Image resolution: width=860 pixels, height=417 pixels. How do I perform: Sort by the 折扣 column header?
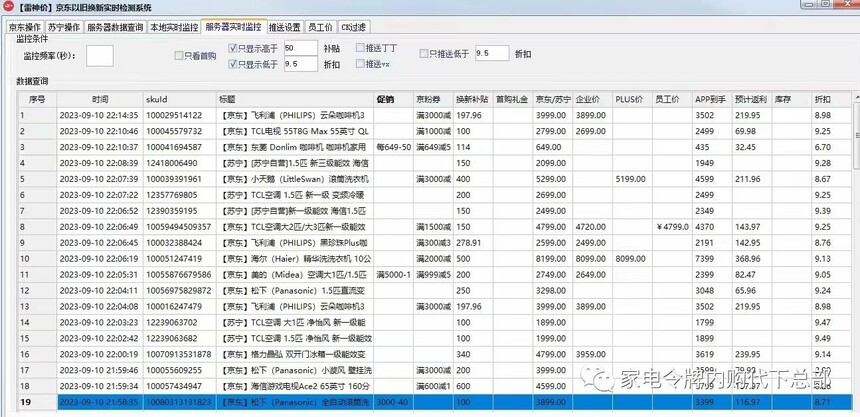(831, 99)
